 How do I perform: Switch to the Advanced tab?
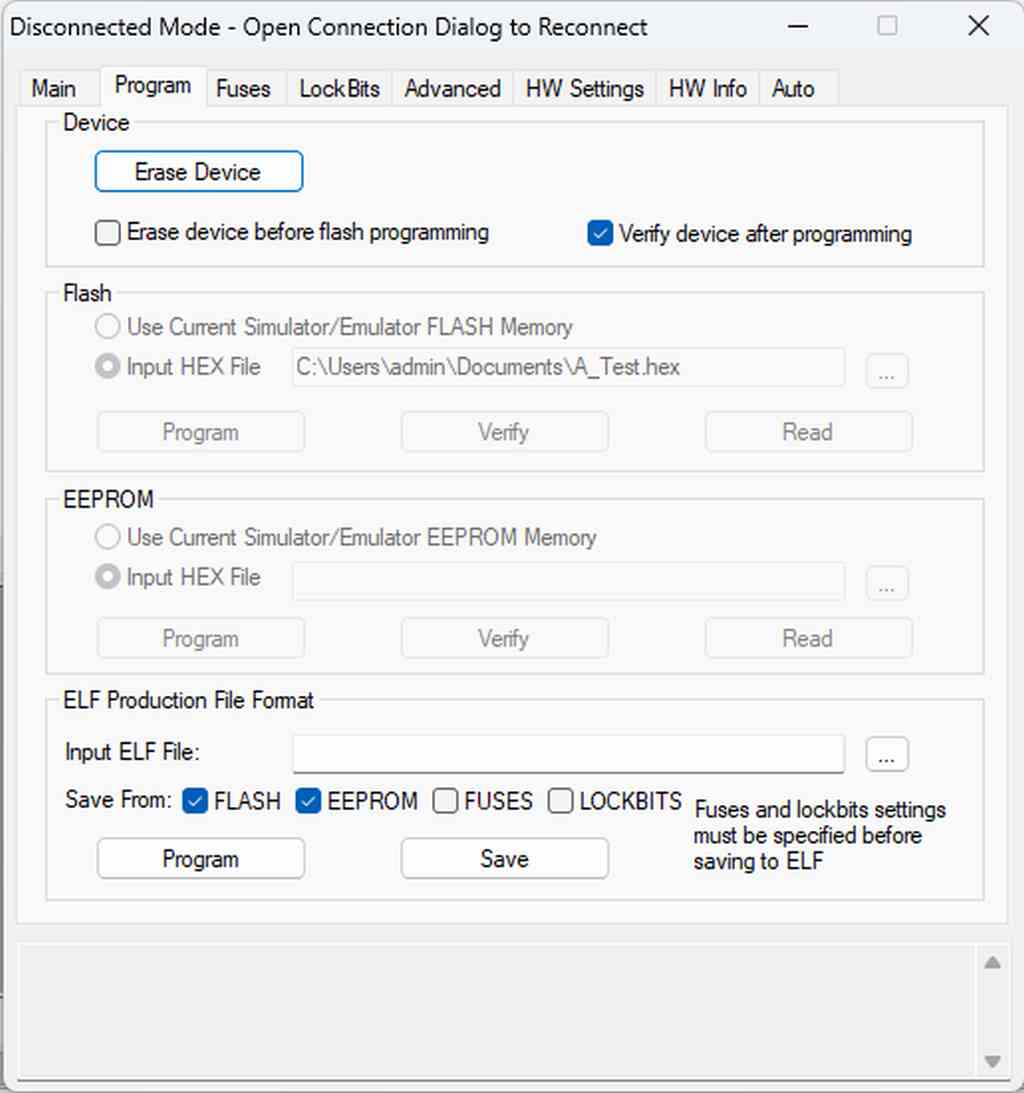(452, 89)
